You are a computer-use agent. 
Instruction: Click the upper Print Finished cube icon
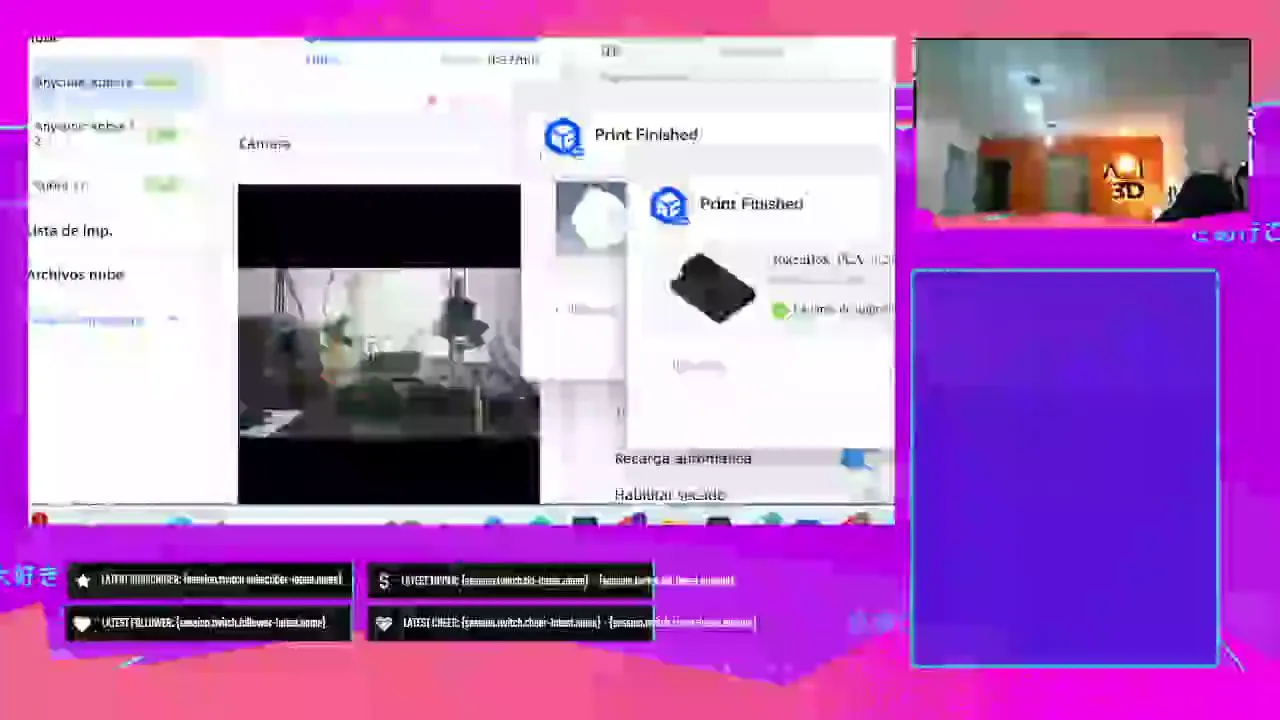(563, 137)
